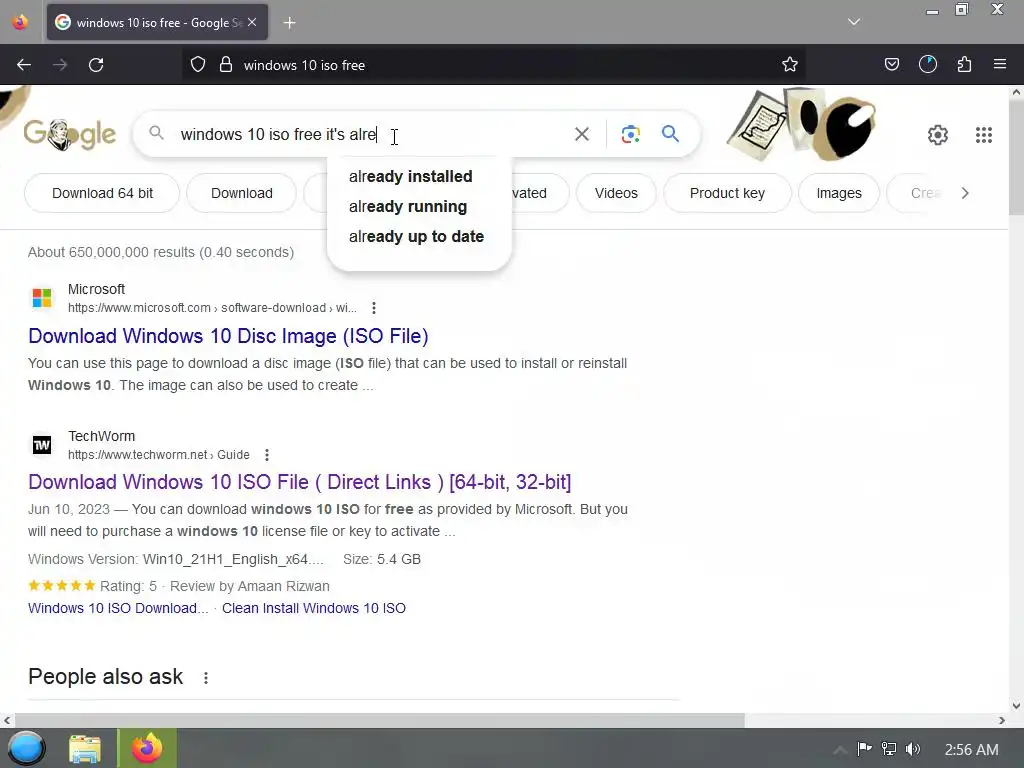Open the extensions puzzle icon
Screen dimensions: 1024x768
coord(964,65)
